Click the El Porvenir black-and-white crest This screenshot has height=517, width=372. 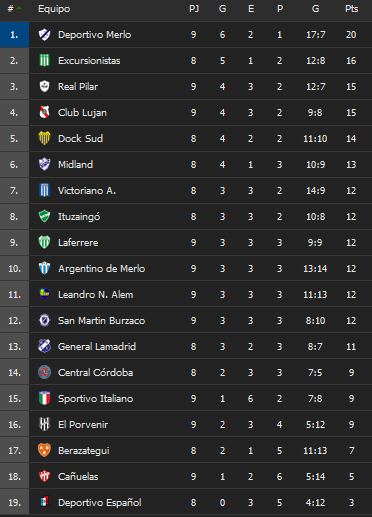44,425
